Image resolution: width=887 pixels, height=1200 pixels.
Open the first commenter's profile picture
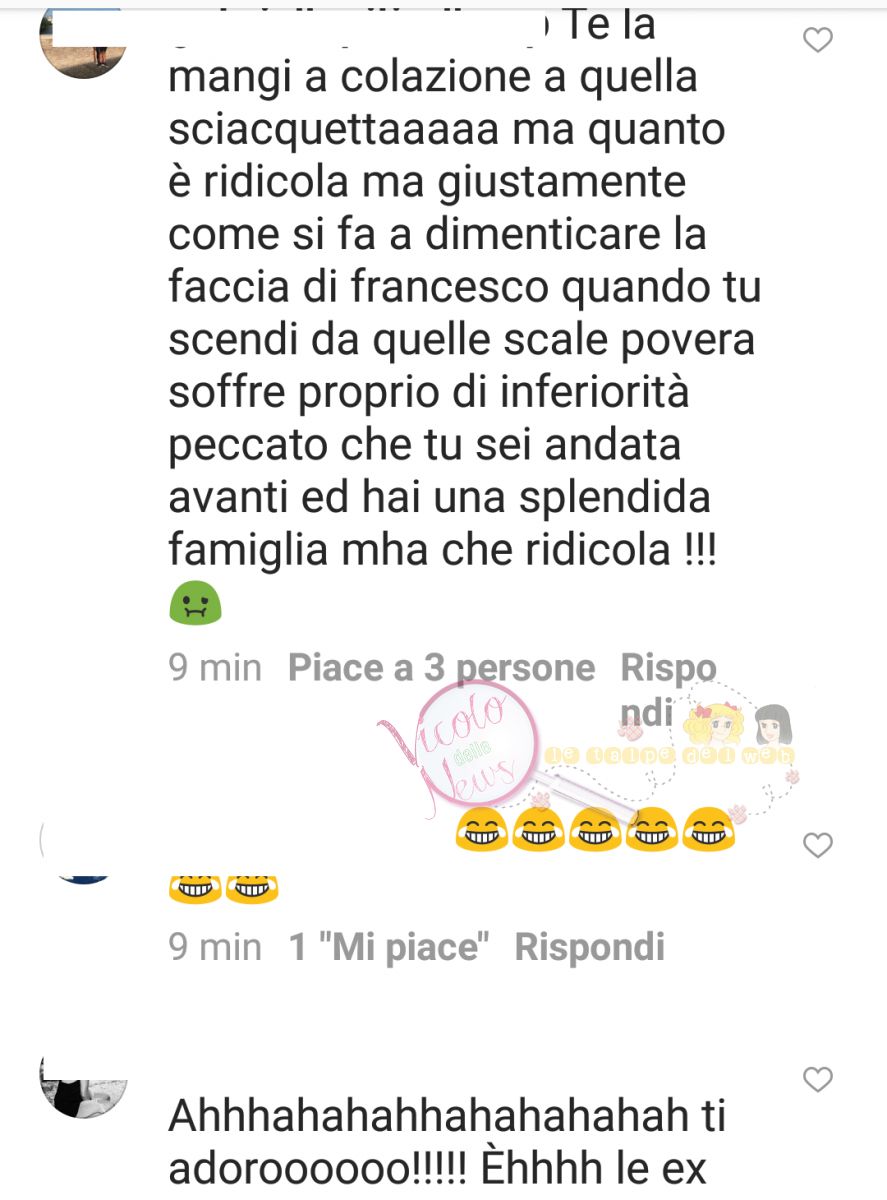(84, 40)
